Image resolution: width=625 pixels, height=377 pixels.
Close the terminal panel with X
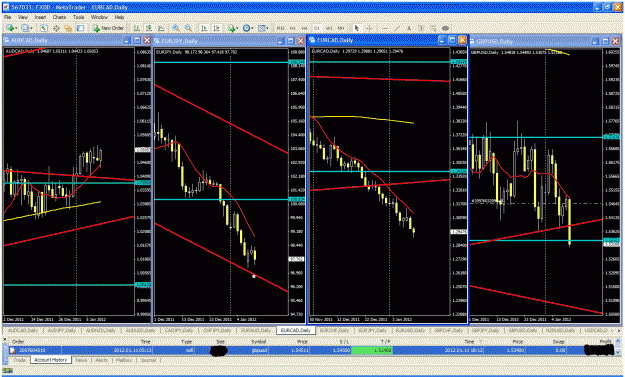[5, 339]
